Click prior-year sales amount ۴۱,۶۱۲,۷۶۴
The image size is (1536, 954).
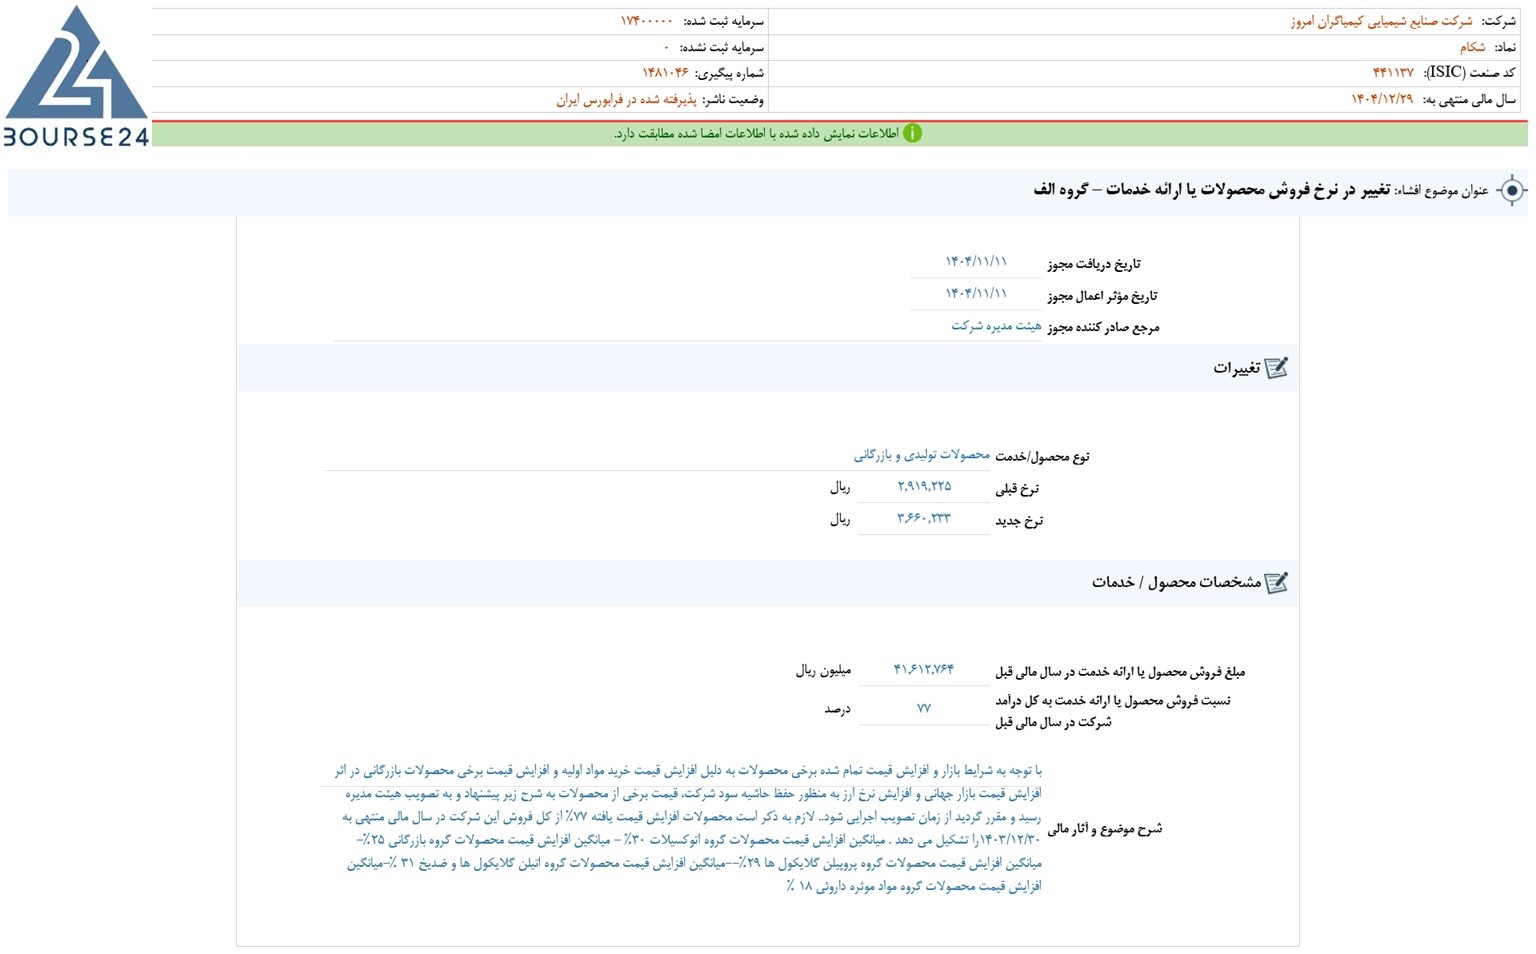point(924,669)
